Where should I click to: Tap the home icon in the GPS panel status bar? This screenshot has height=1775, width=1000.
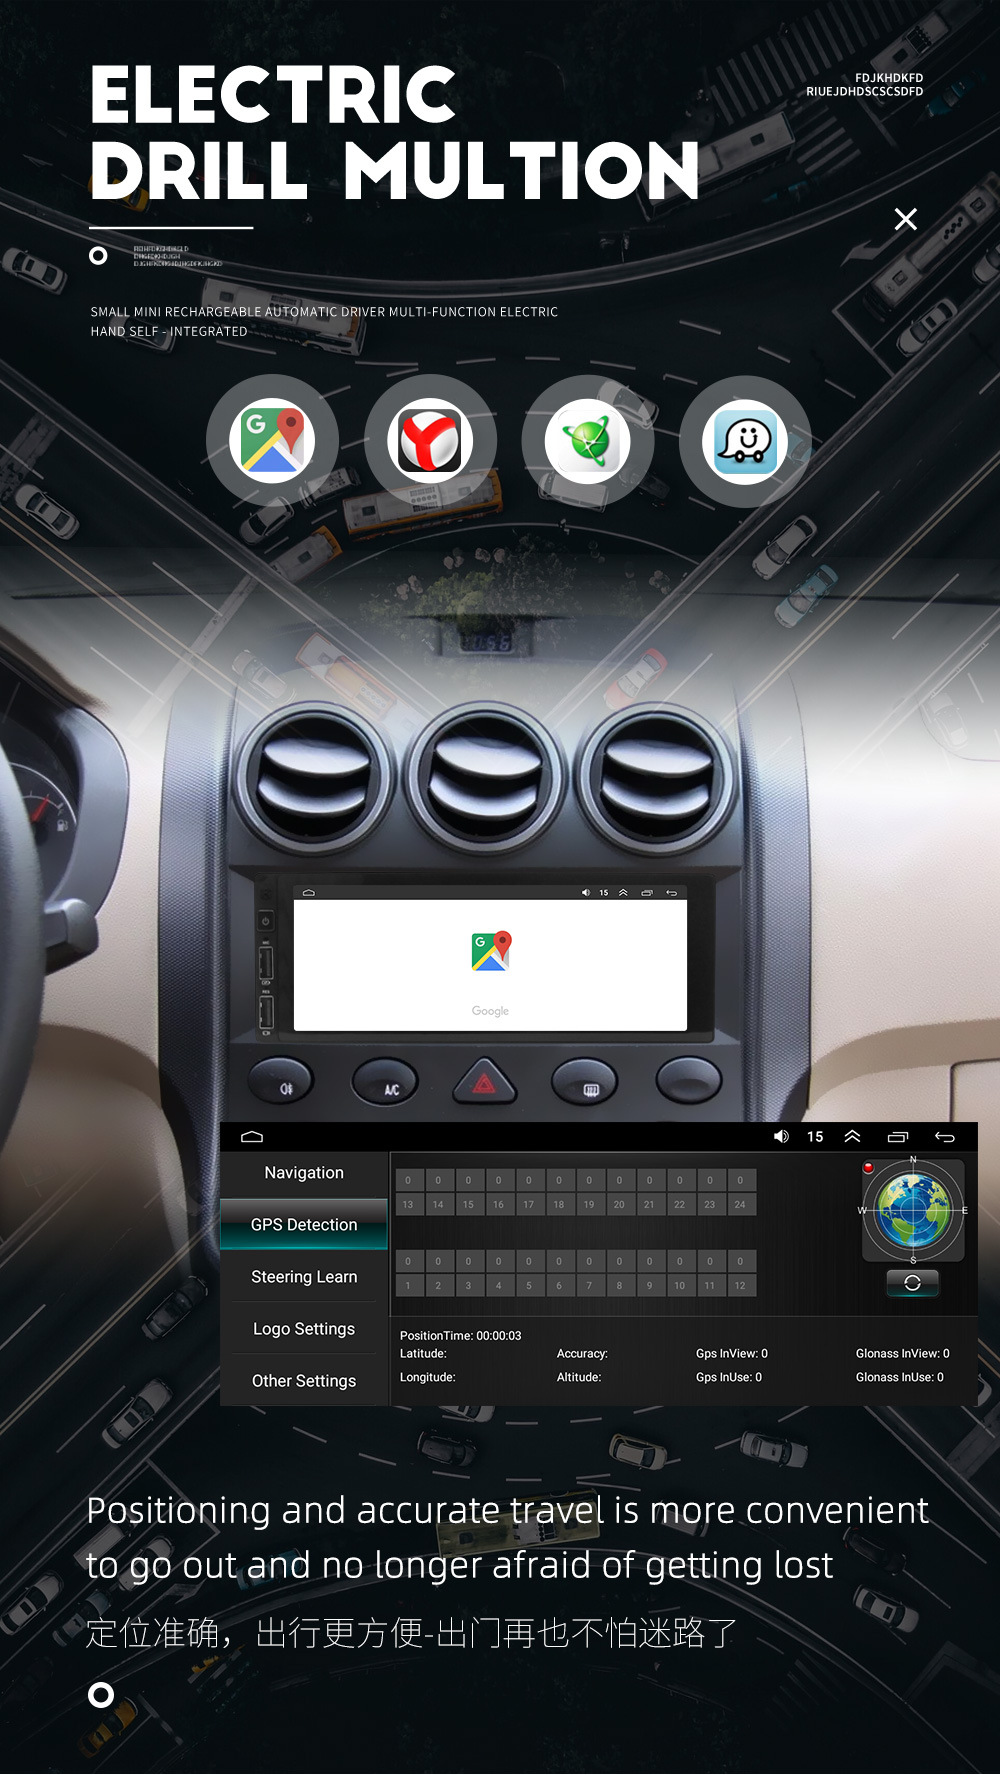252,1137
